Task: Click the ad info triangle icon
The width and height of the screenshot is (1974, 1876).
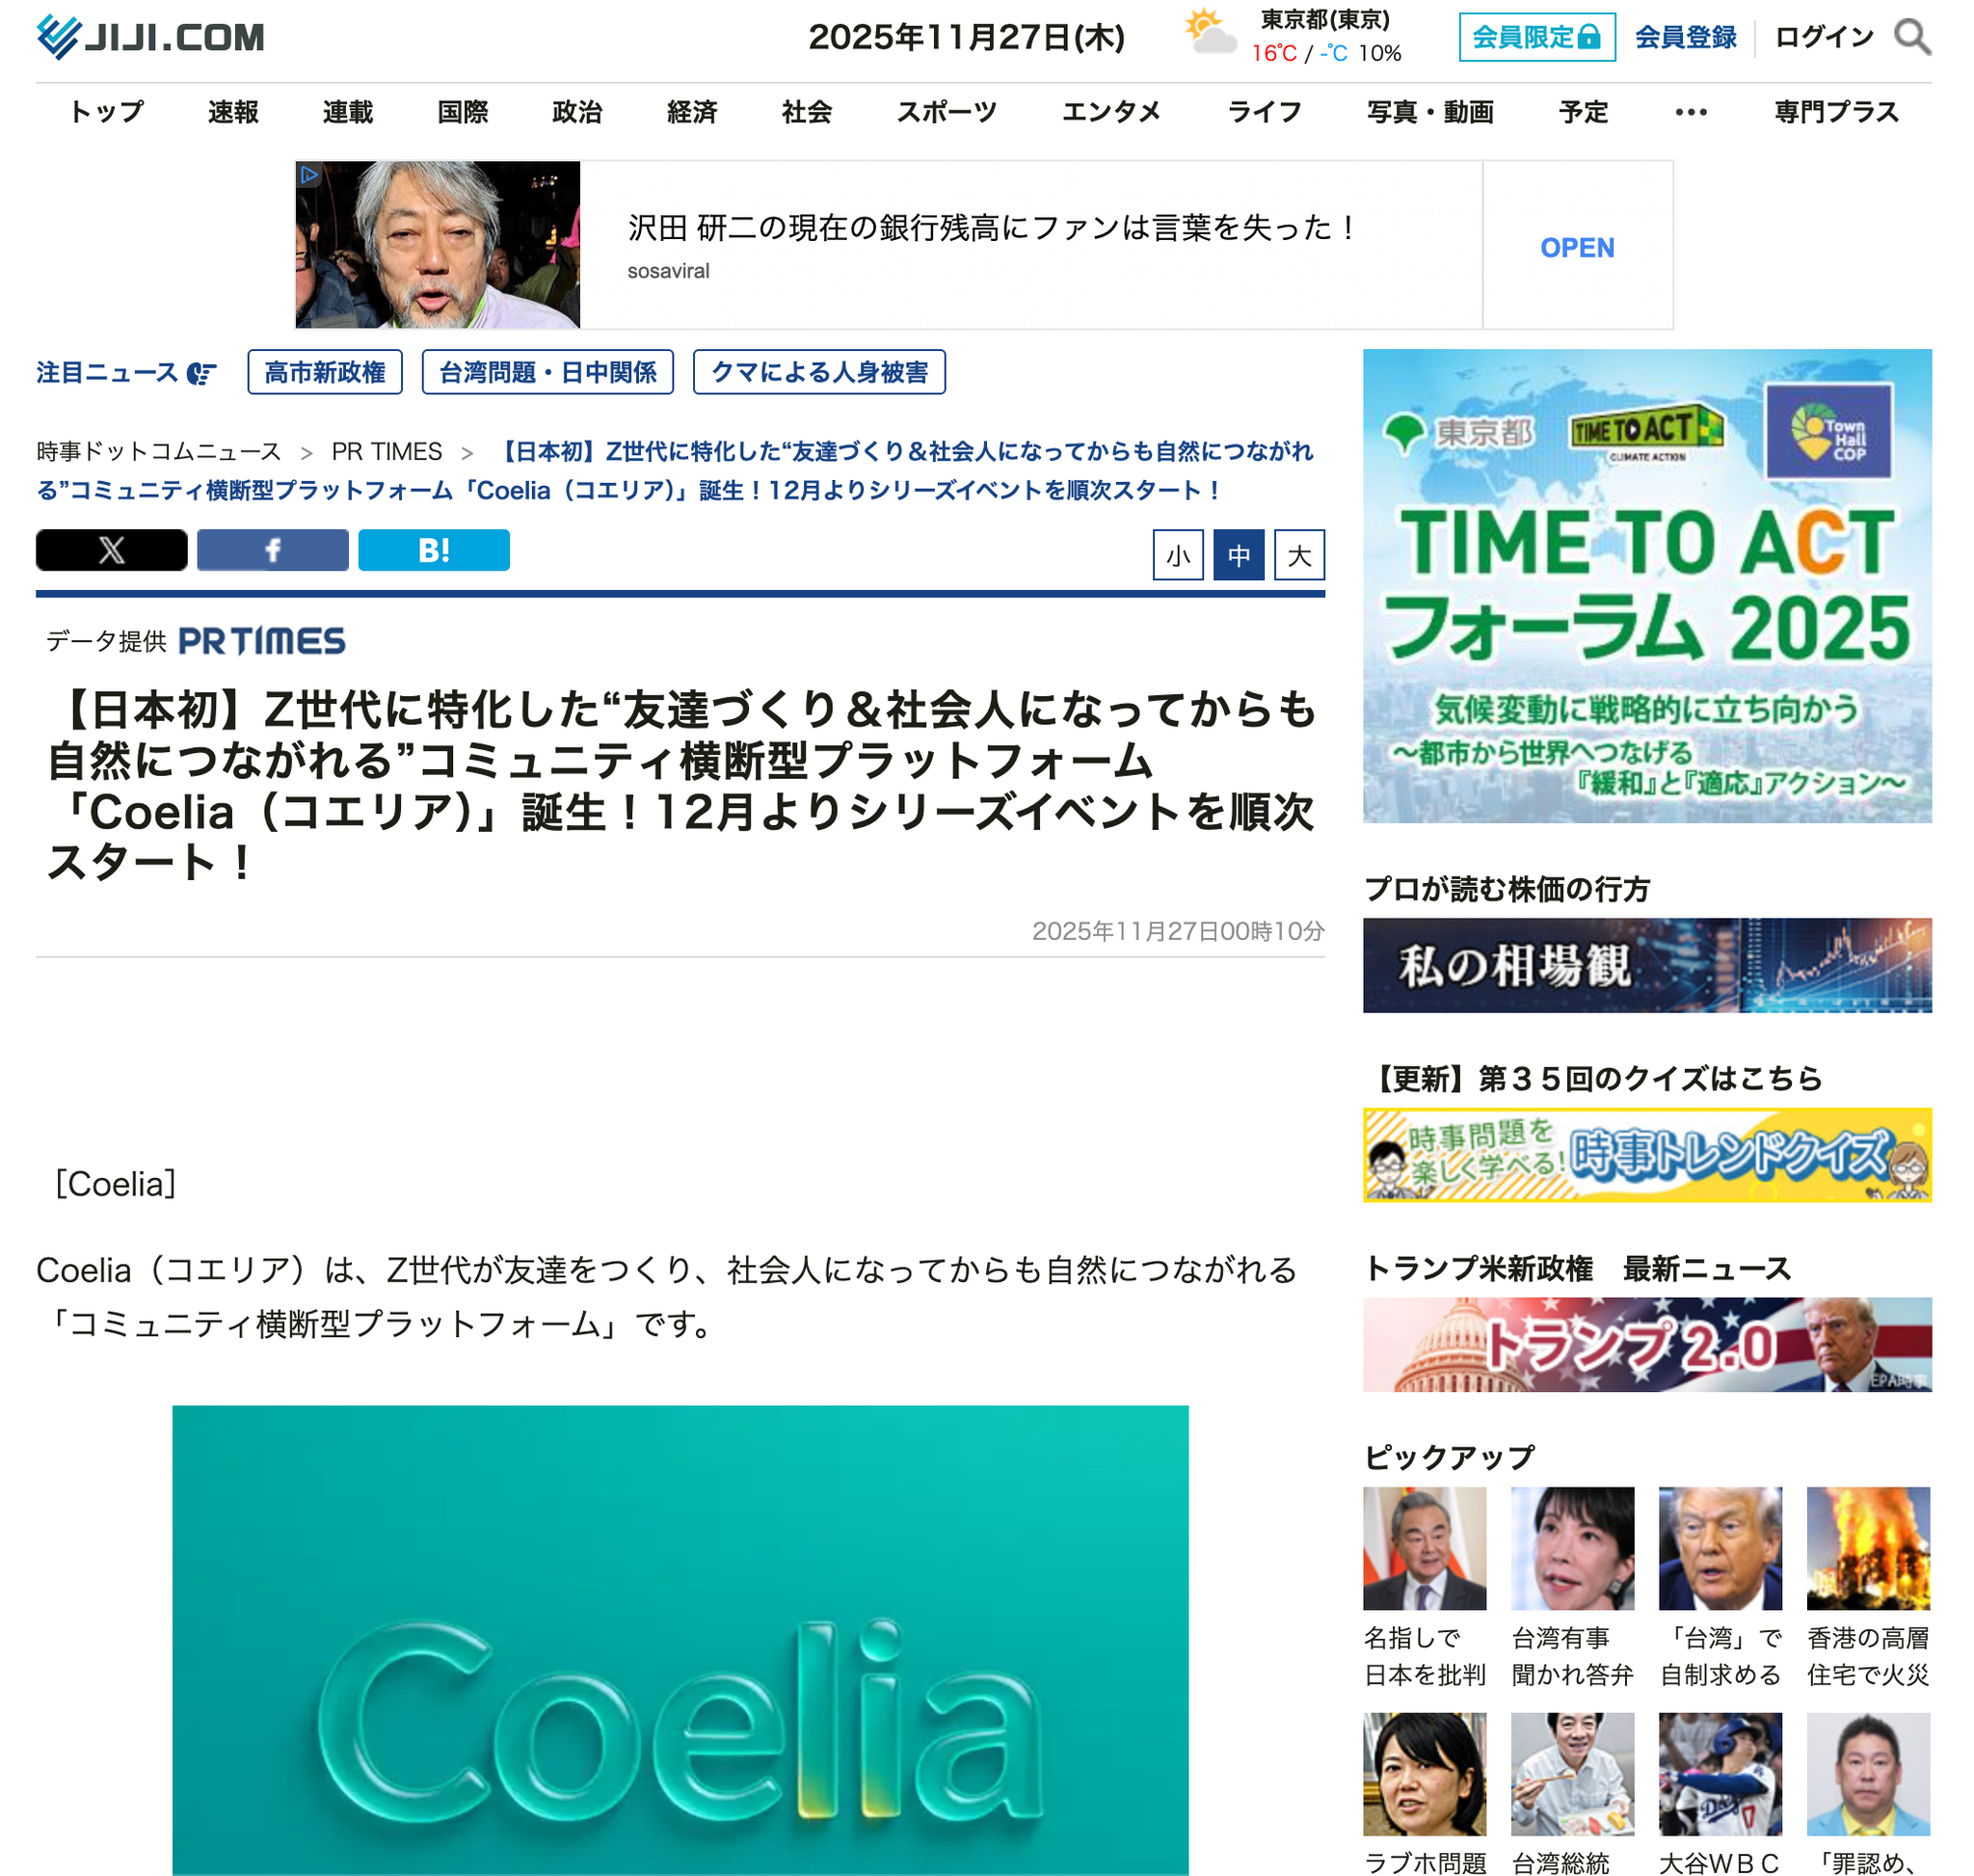Action: 309,174
